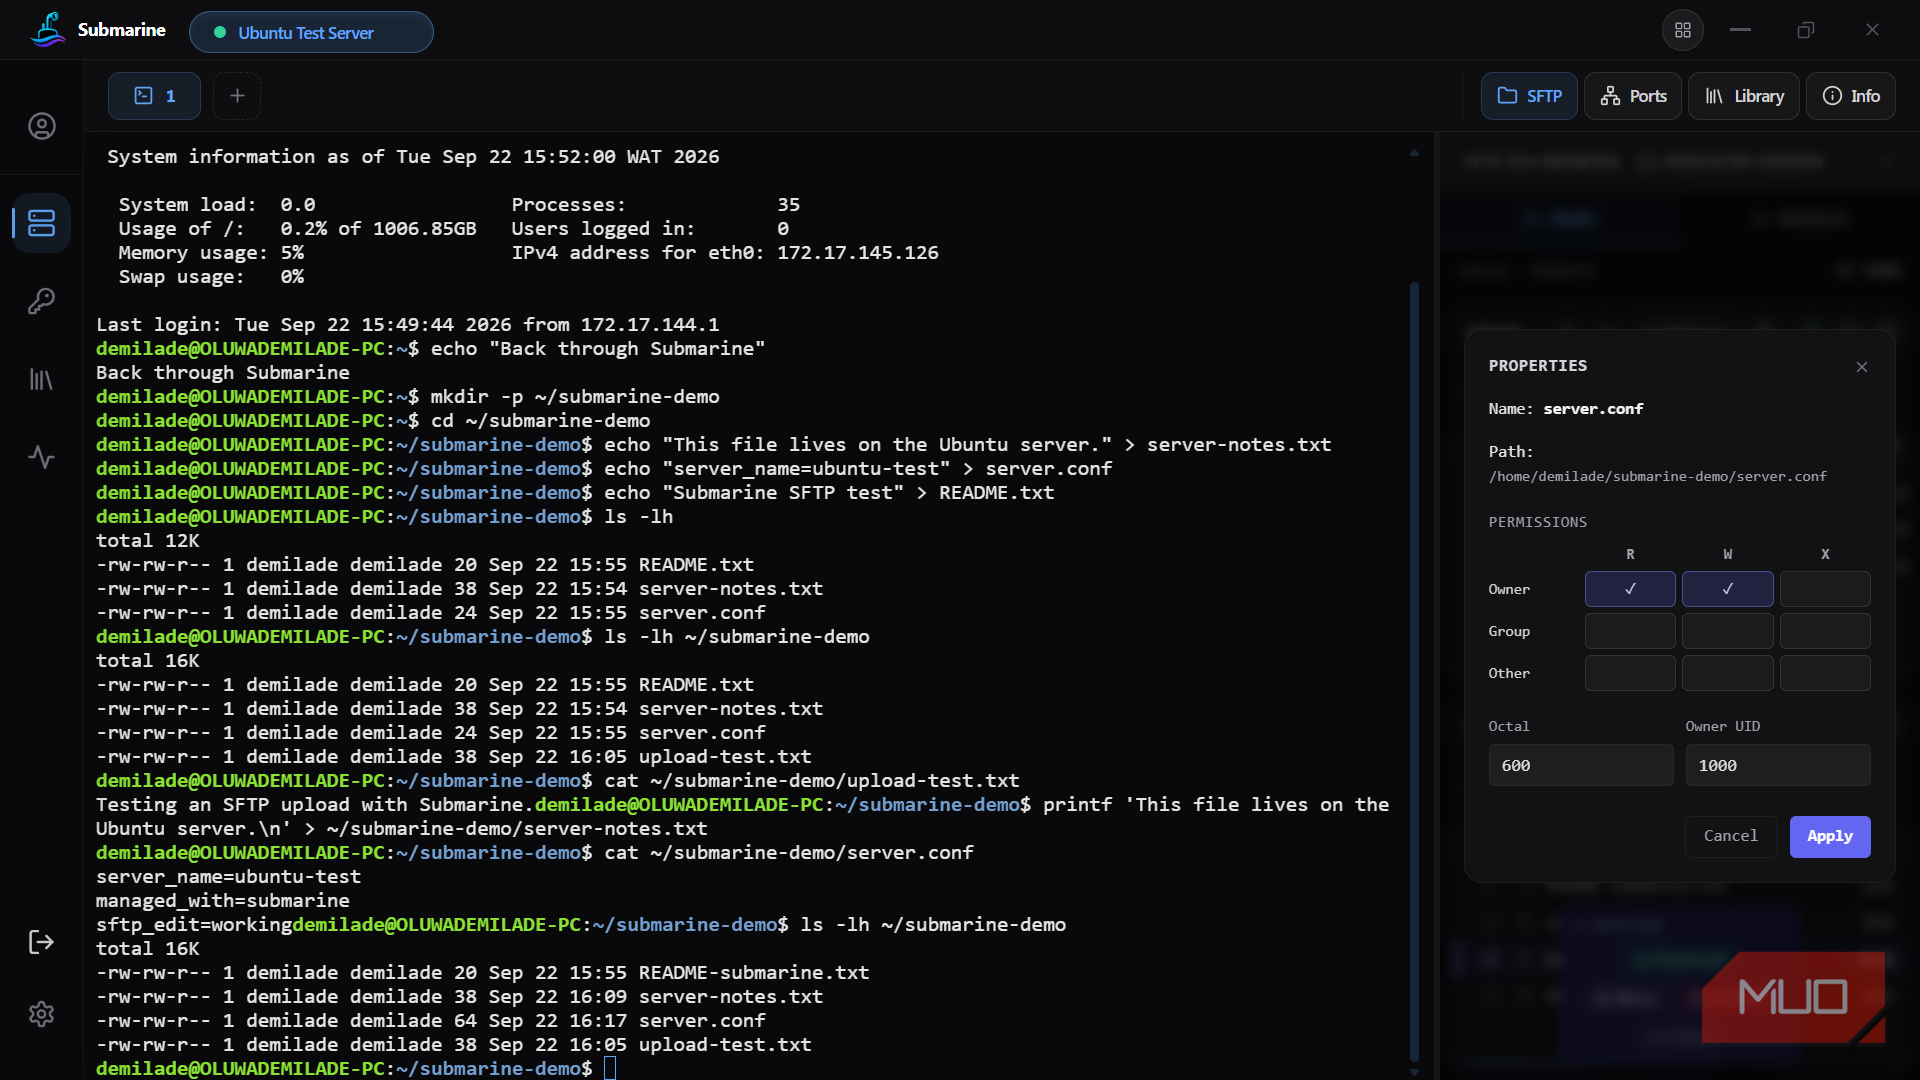Toggle Owner write permission checkbox
1920x1080 pixels.
point(1727,589)
